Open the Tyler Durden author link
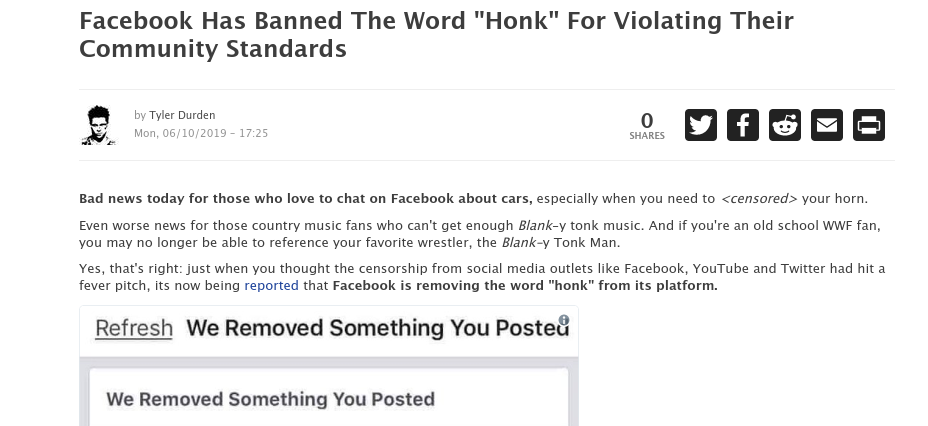 click(x=182, y=115)
